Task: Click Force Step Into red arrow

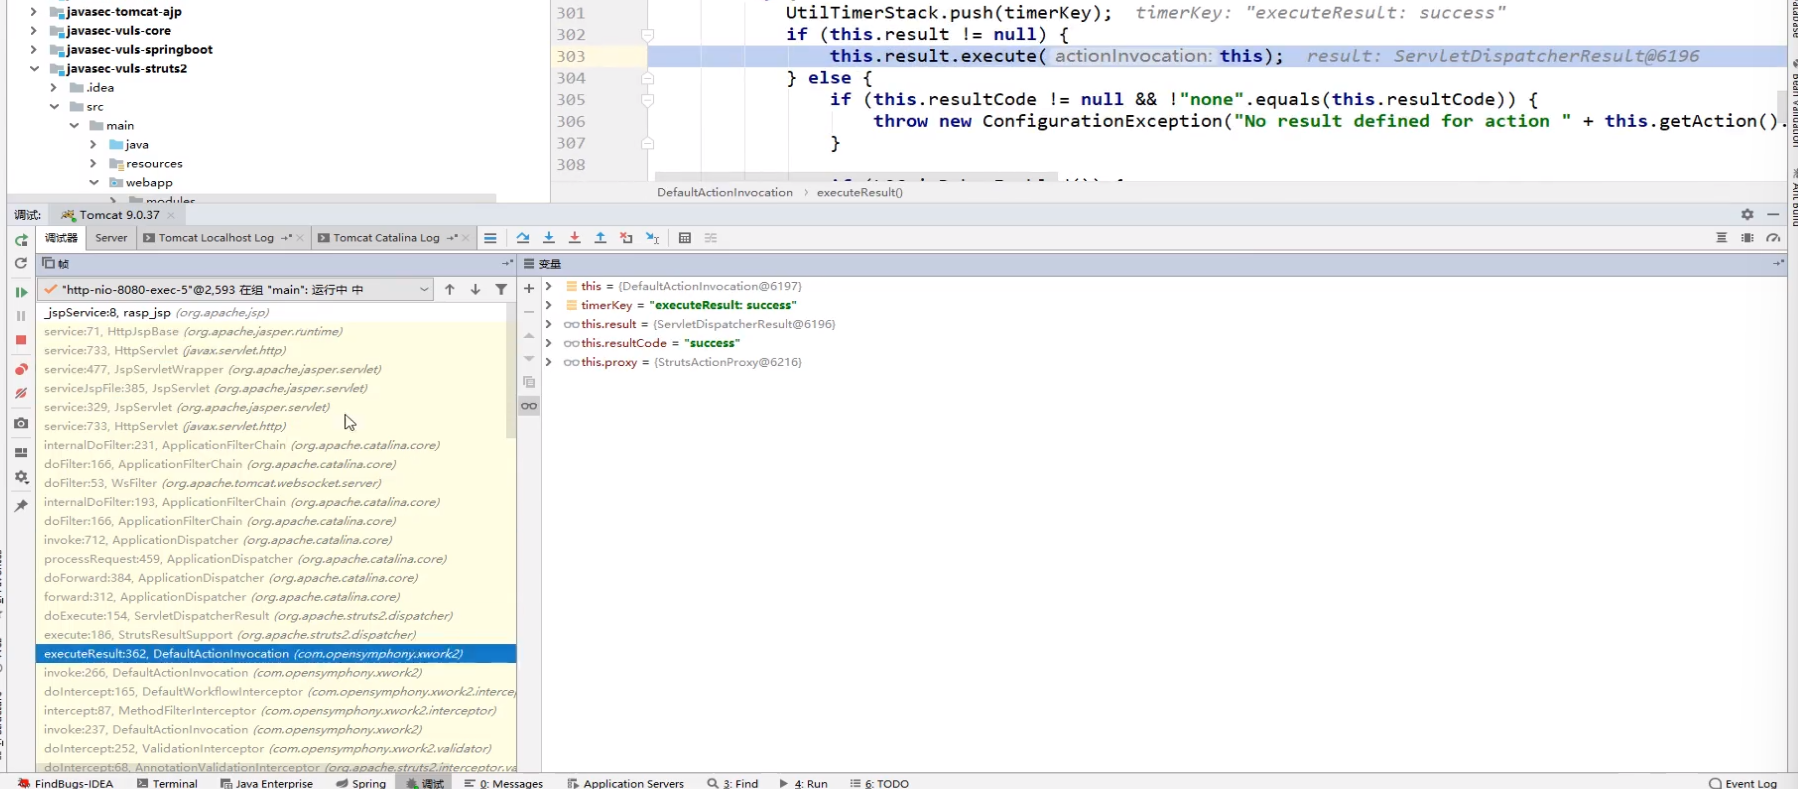Action: tap(575, 238)
